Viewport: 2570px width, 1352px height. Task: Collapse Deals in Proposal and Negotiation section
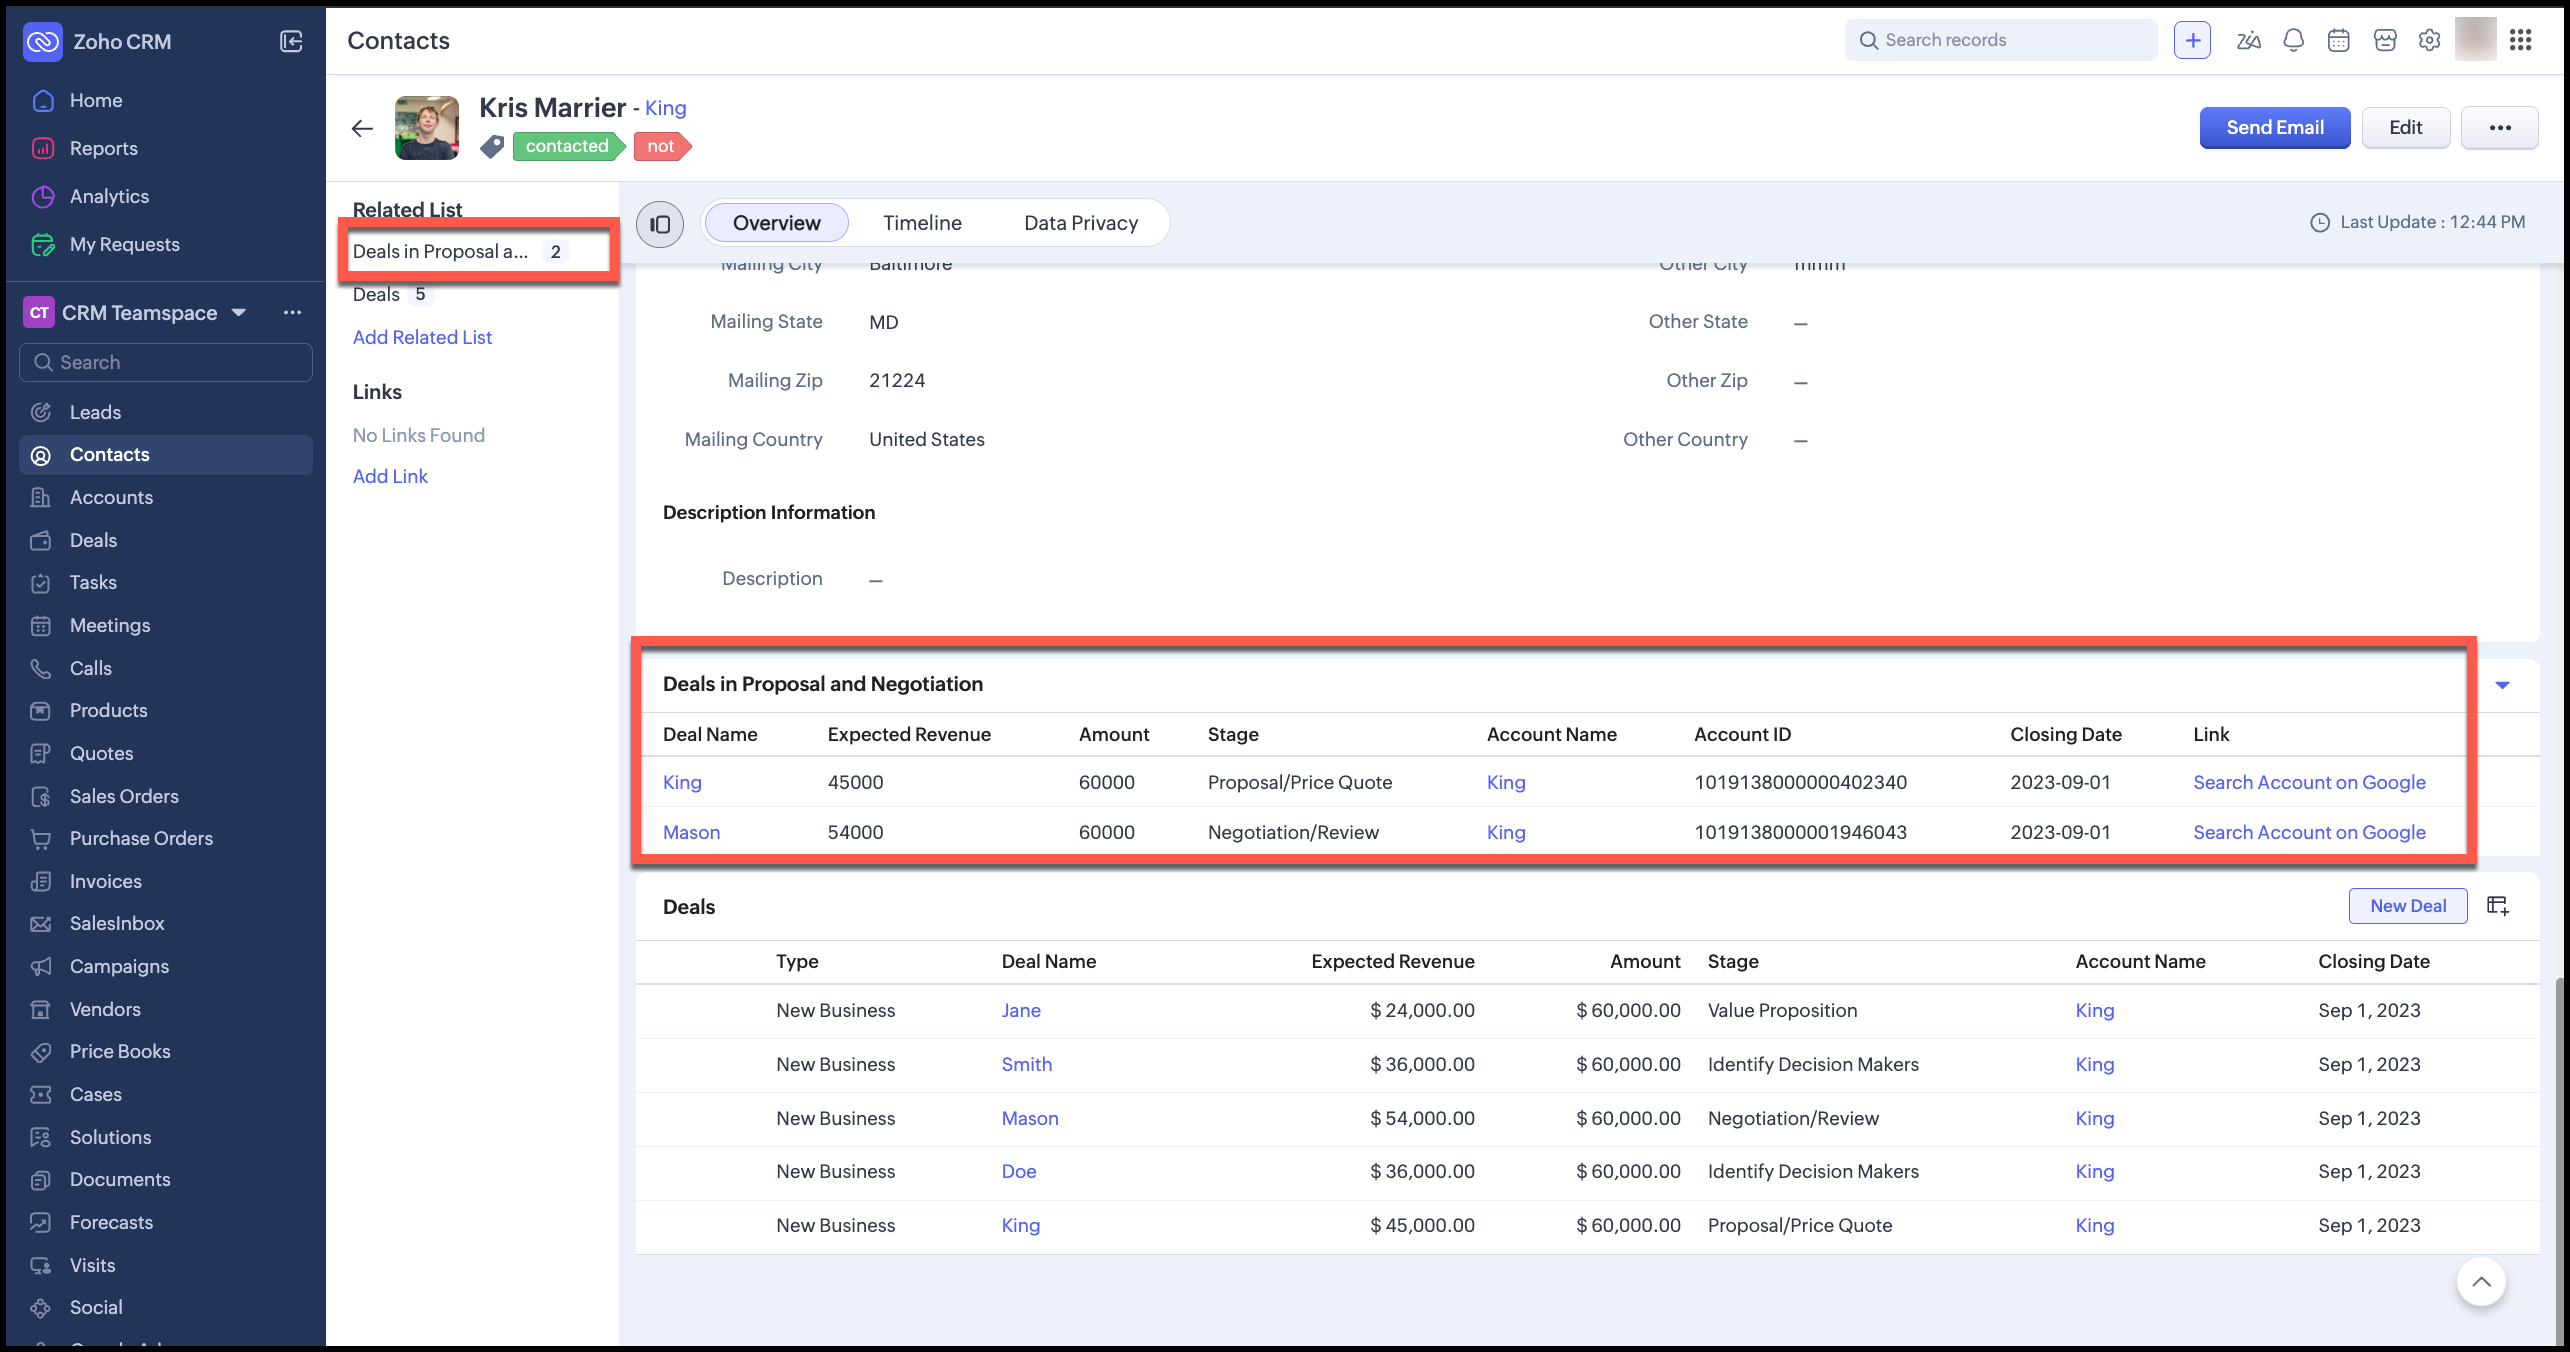click(2502, 685)
